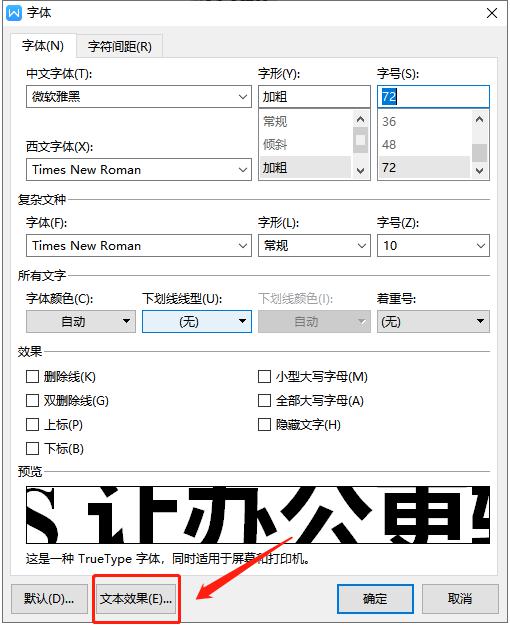Check the hidden text (隐藏文字) option
The image size is (510, 625).
(x=264, y=425)
